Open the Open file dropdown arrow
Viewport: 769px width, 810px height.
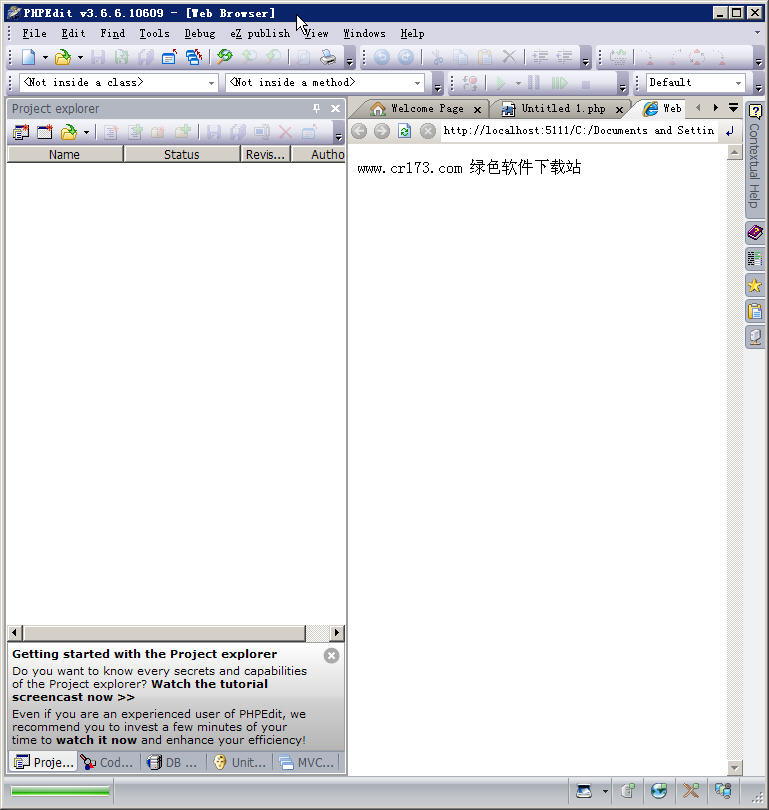[x=80, y=57]
